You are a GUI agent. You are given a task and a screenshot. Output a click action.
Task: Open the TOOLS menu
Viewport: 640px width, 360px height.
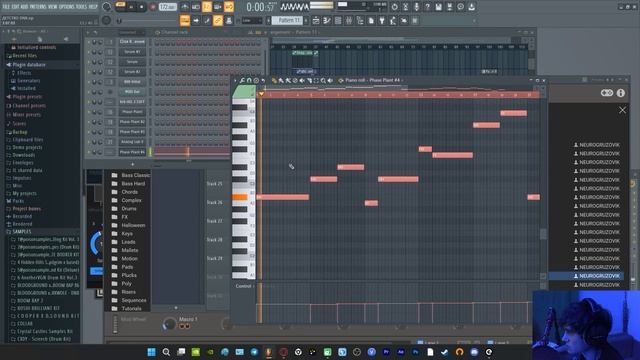coord(82,7)
